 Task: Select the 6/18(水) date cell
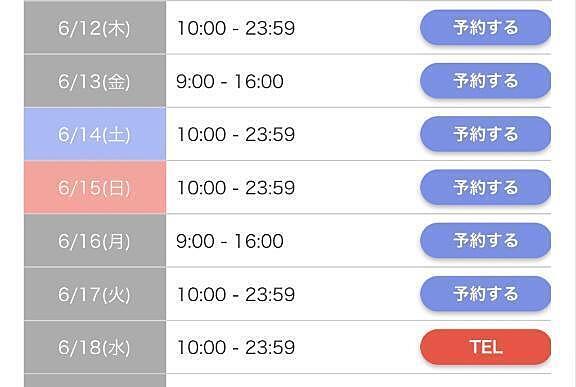click(95, 347)
